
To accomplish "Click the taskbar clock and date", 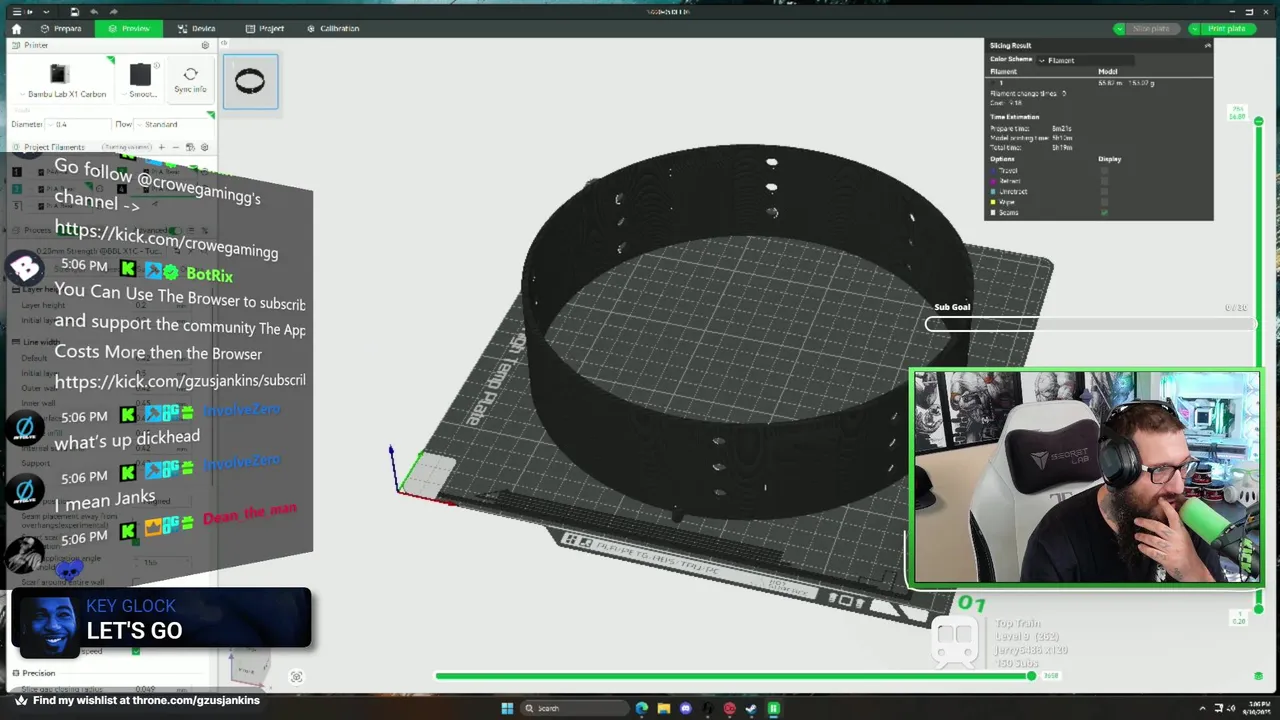I will tap(1255, 708).
